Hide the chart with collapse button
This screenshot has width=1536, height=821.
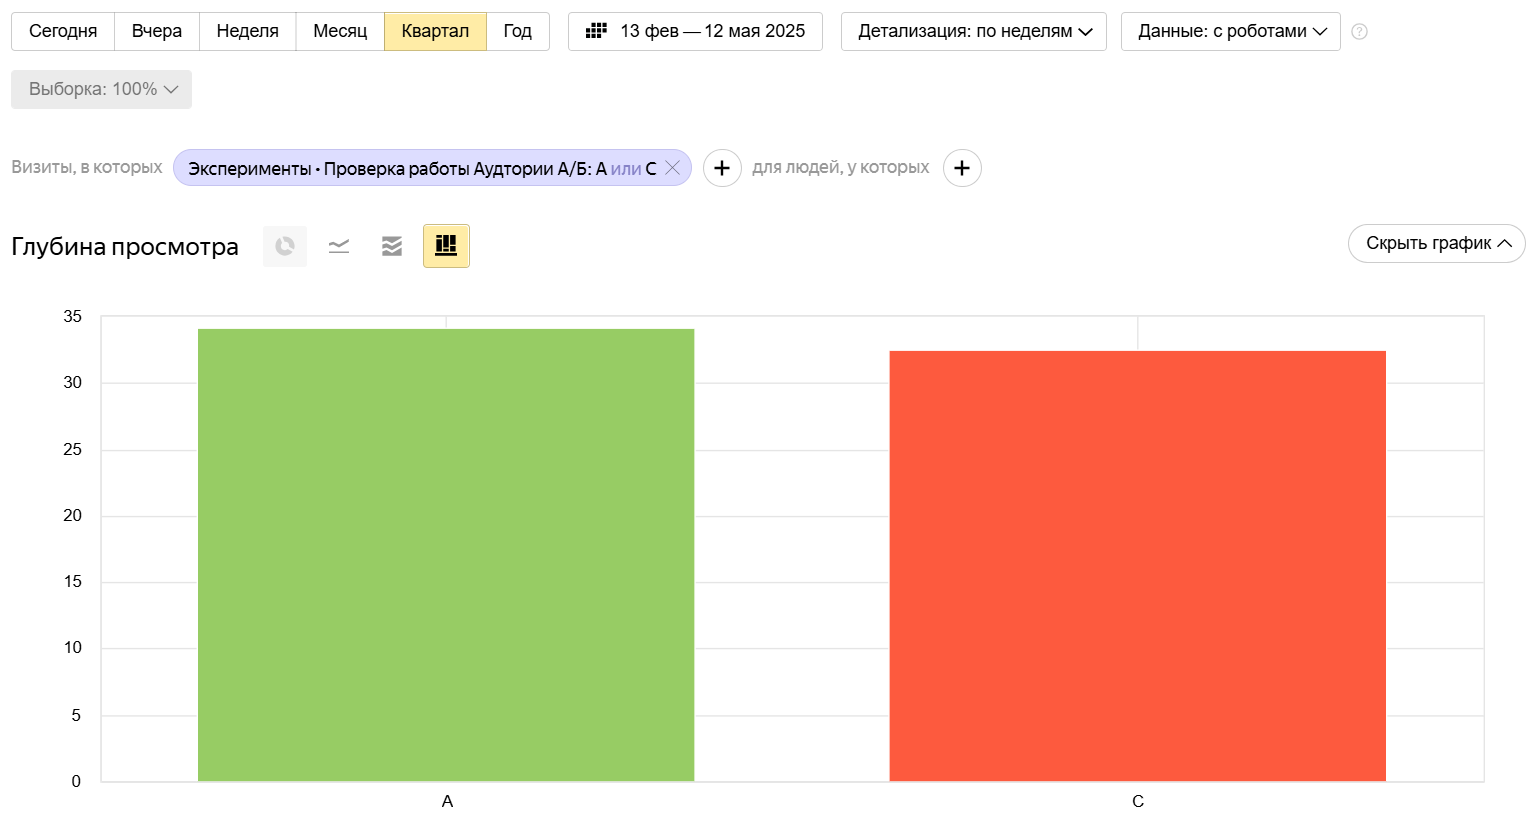point(1436,243)
